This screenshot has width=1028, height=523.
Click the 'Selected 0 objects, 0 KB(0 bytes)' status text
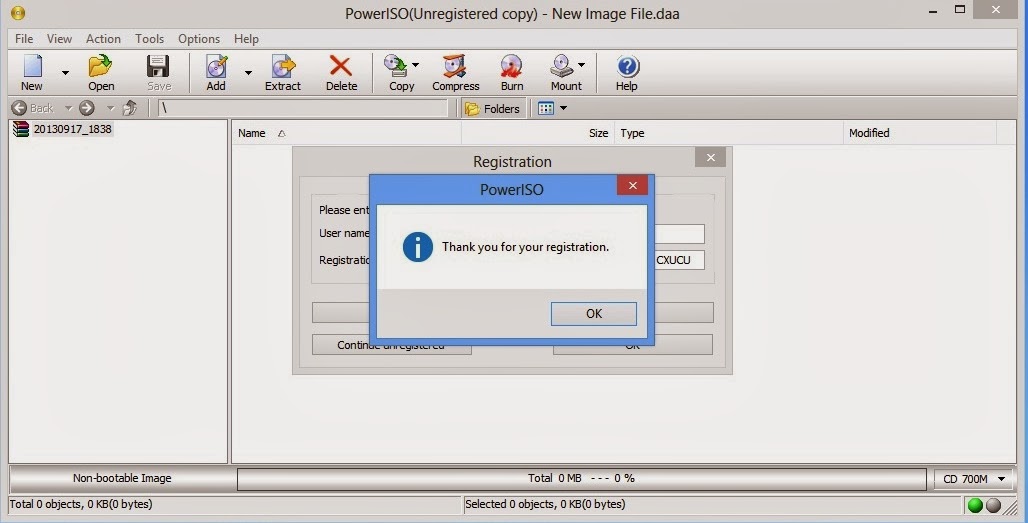(x=545, y=504)
